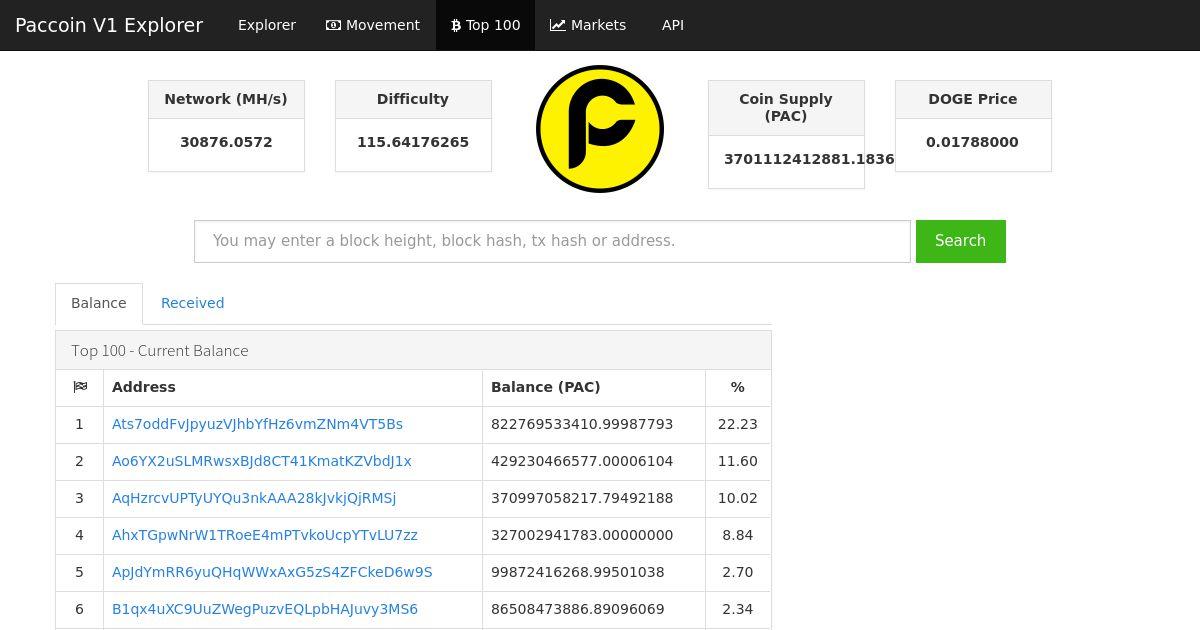The image size is (1200, 630).
Task: Open the API menu item
Action: point(673,25)
